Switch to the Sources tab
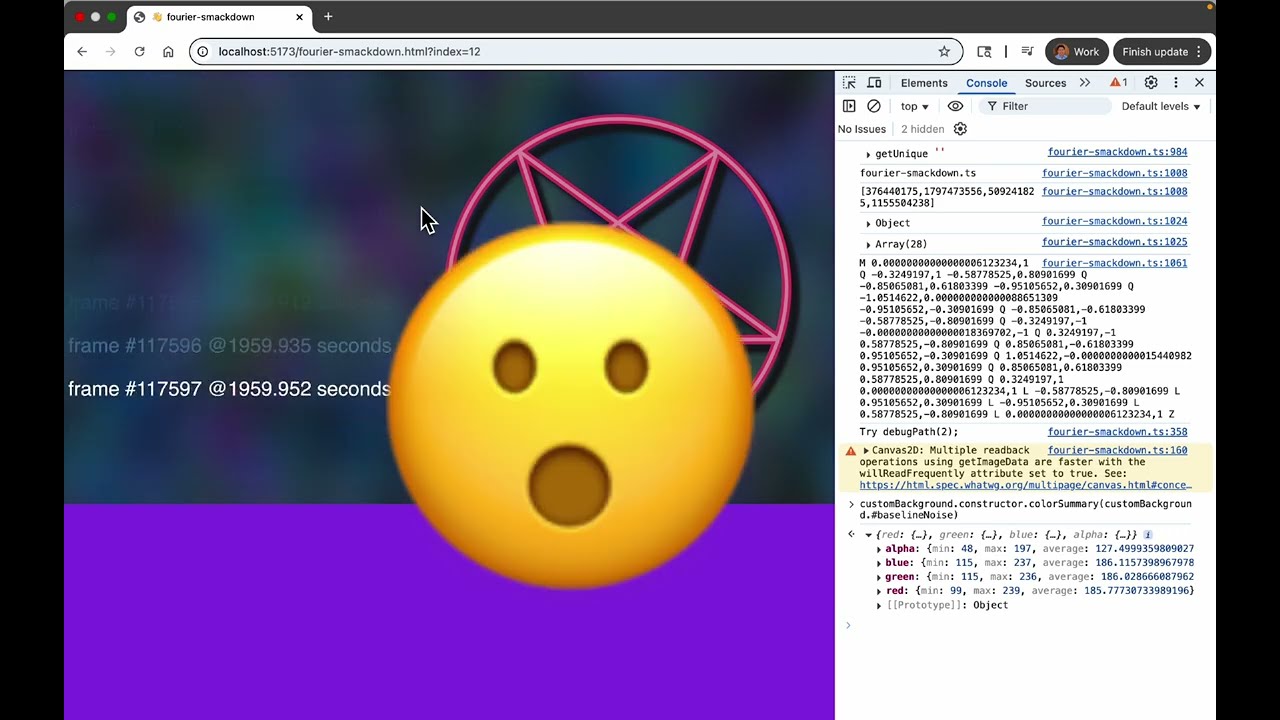The height and width of the screenshot is (720, 1280). coord(1045,83)
